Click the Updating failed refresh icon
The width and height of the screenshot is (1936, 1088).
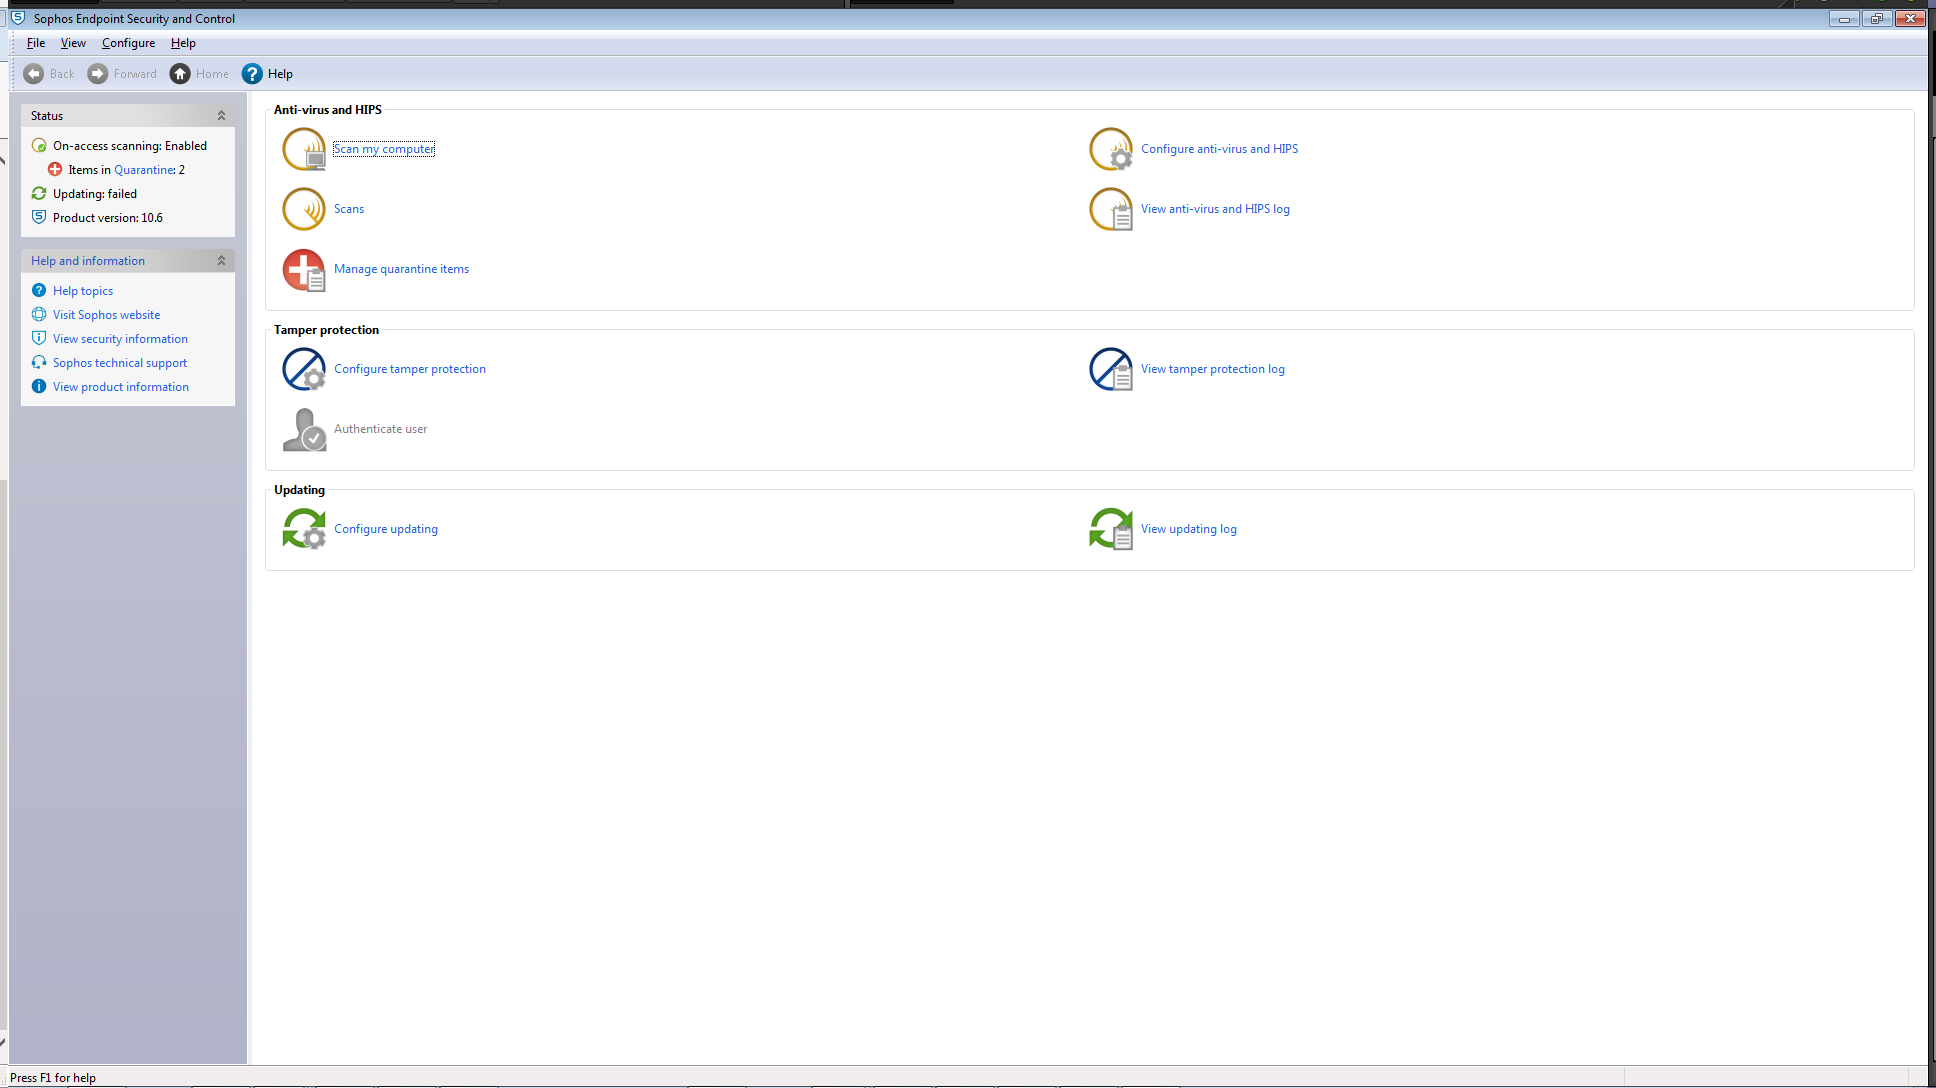coord(39,194)
